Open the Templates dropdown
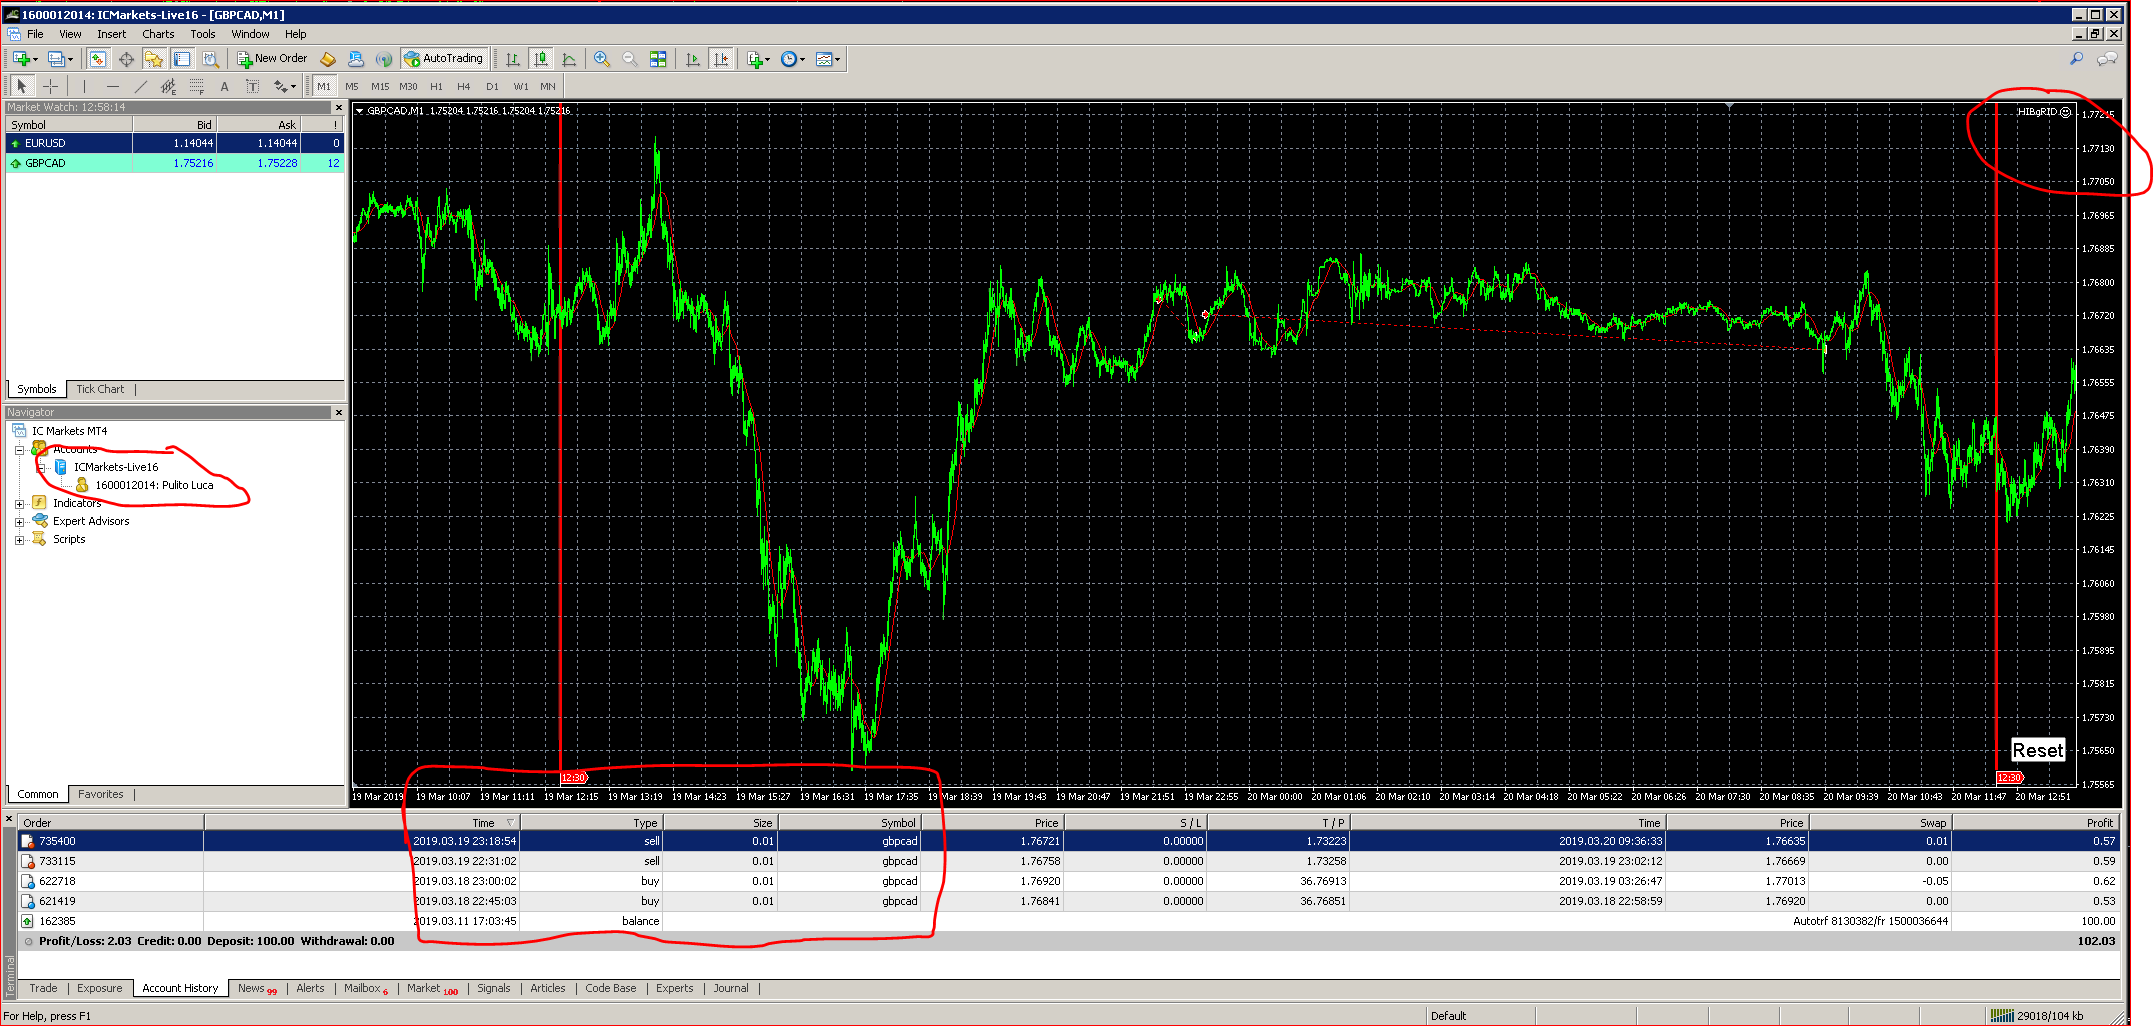 (x=827, y=59)
